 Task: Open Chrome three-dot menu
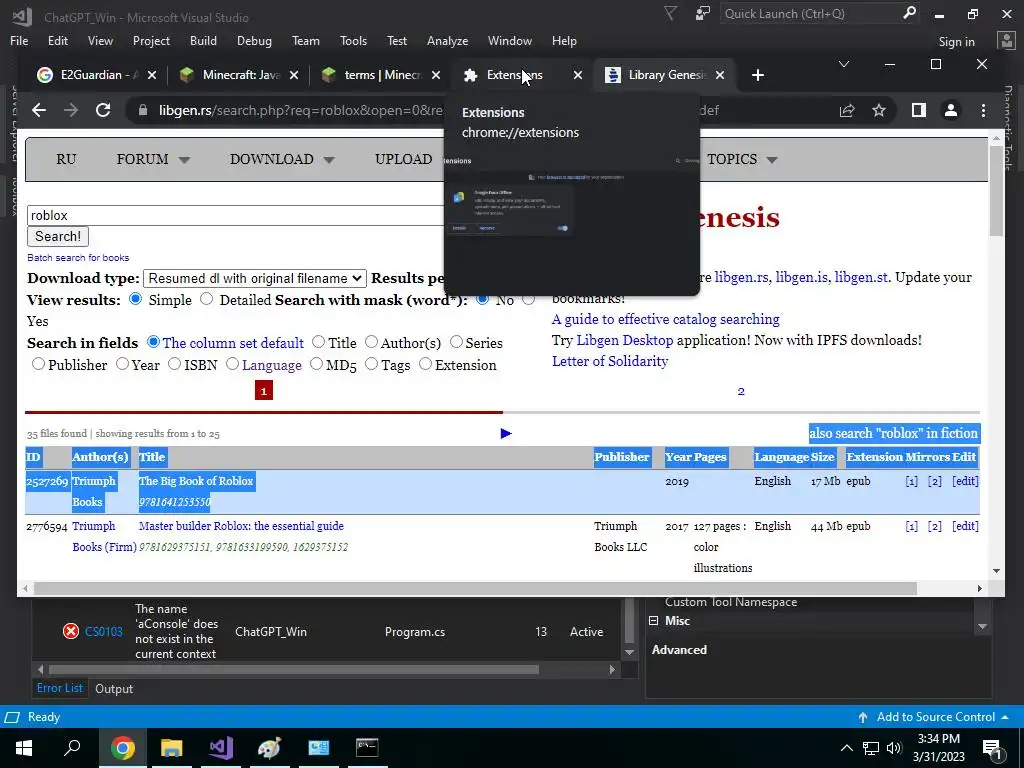point(983,110)
